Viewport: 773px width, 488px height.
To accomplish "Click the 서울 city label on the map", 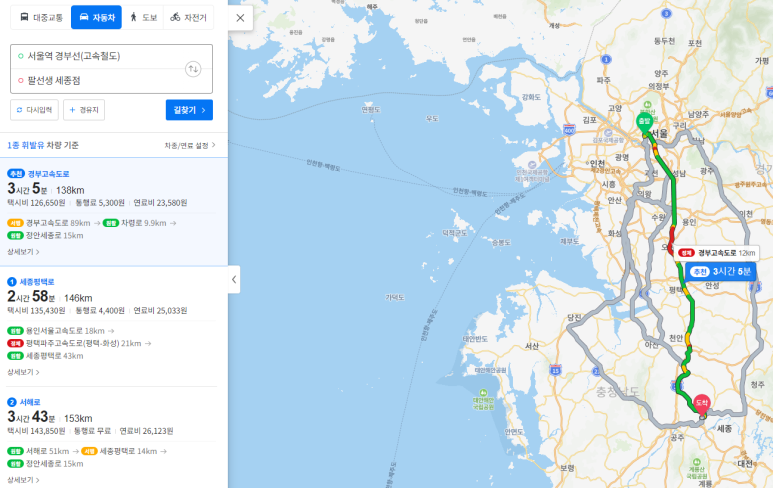I will click(660, 134).
